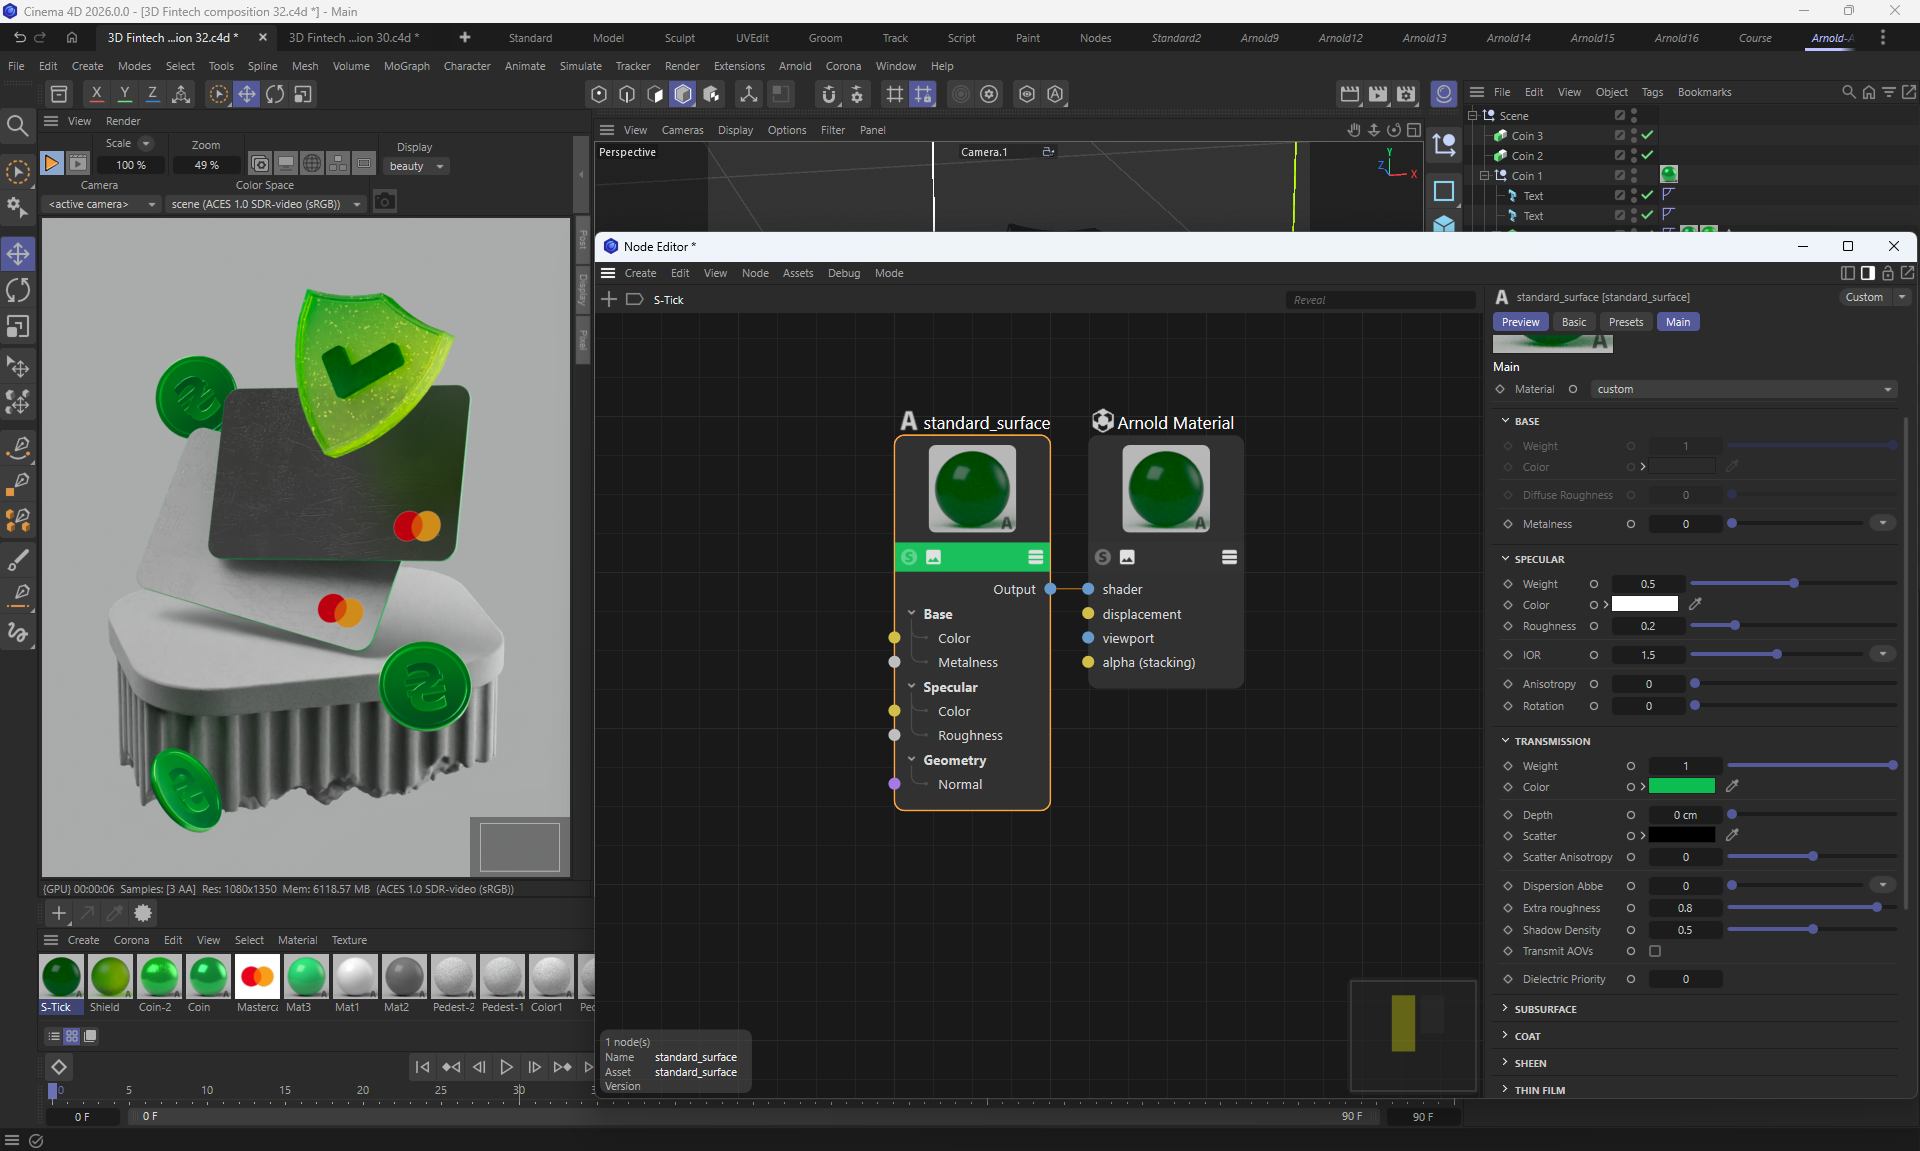Open the Material type custom dropdown
This screenshot has height=1151, width=1920.
1743,389
